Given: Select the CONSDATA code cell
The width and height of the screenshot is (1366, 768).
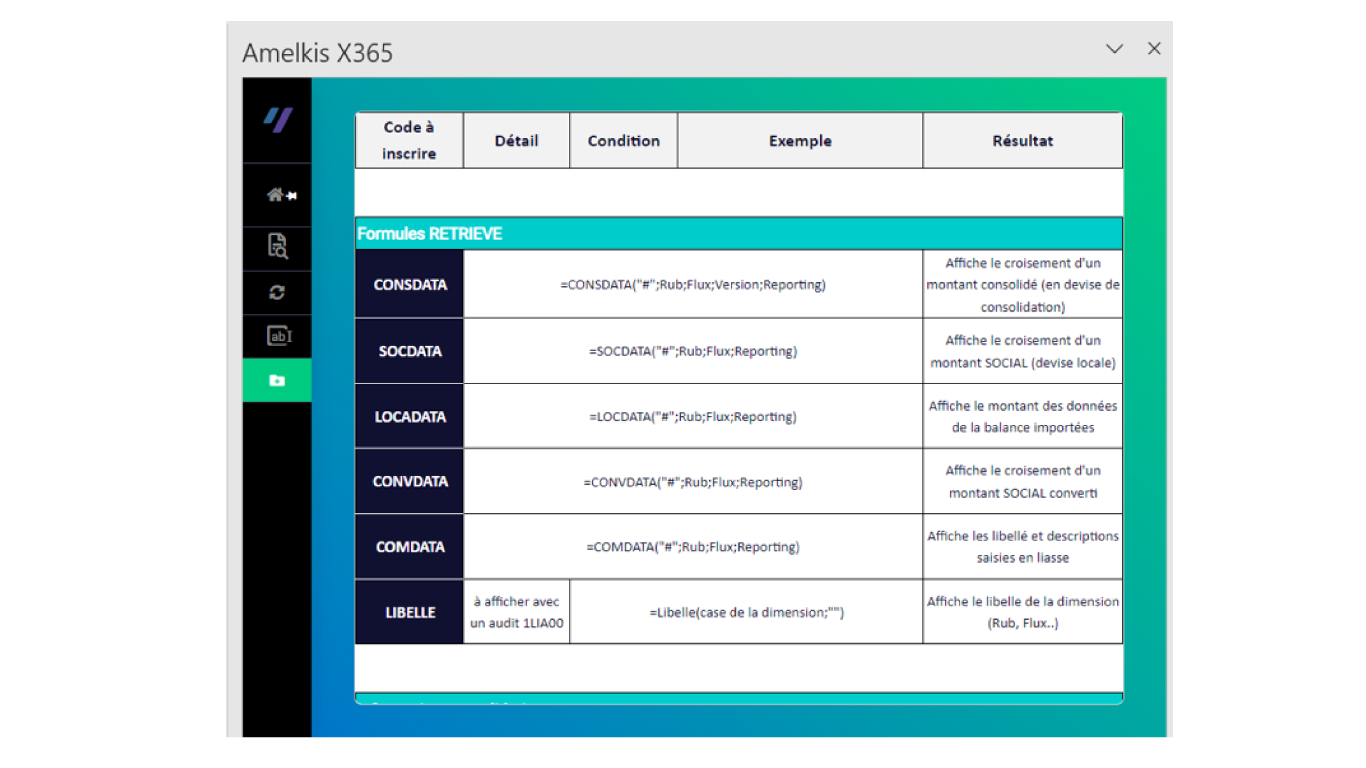Looking at the screenshot, I should [410, 284].
